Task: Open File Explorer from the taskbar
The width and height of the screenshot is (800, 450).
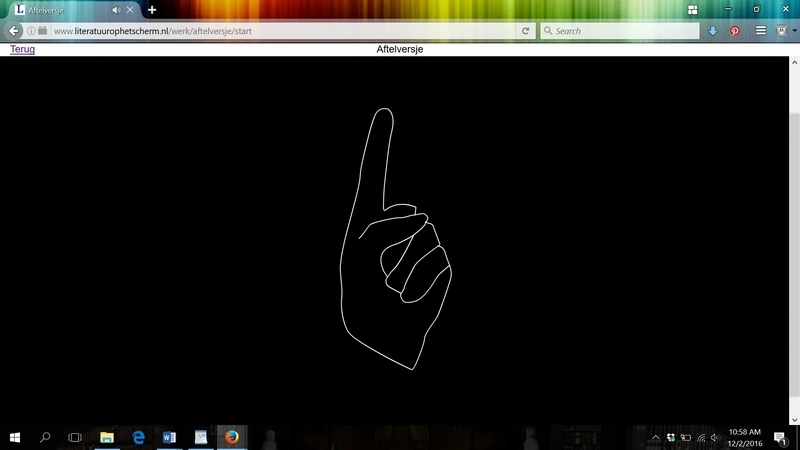Action: pos(107,437)
